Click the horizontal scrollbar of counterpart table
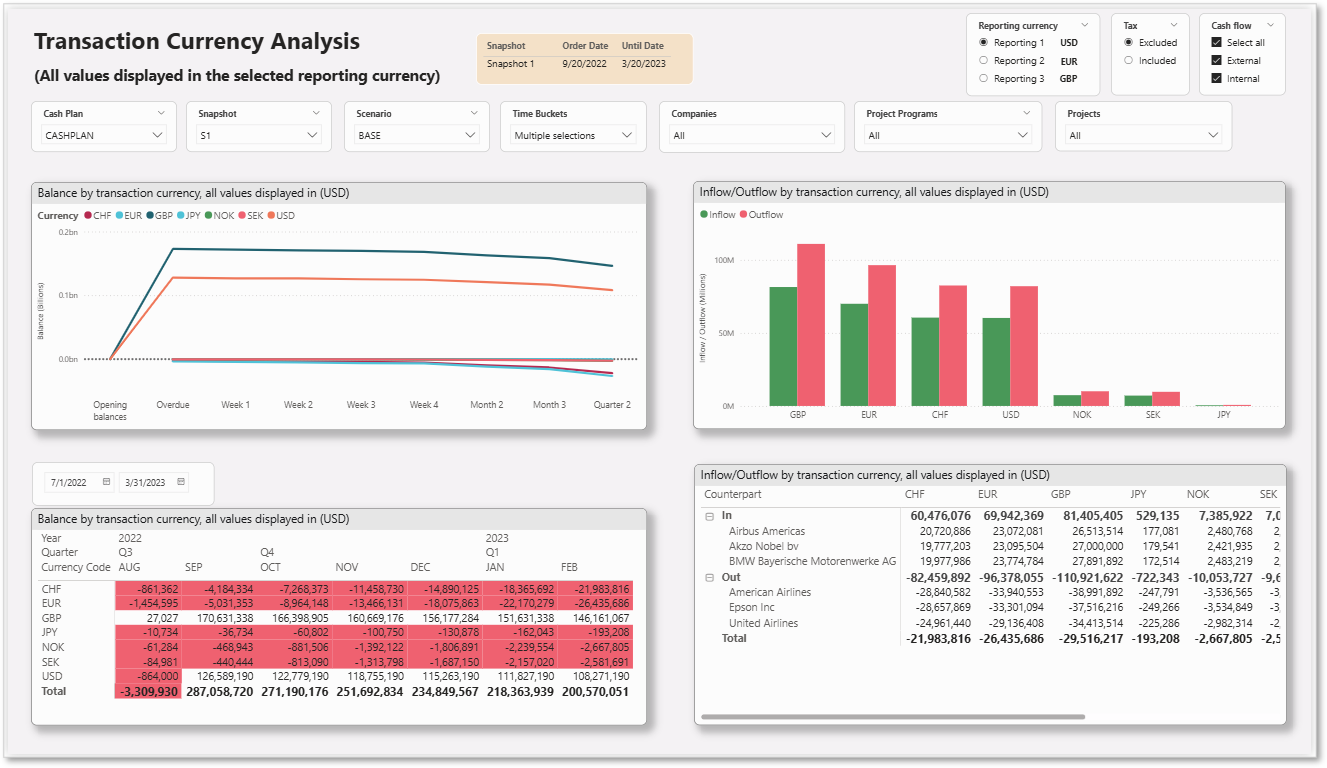Viewport: 1327px width, 768px height. coord(892,717)
